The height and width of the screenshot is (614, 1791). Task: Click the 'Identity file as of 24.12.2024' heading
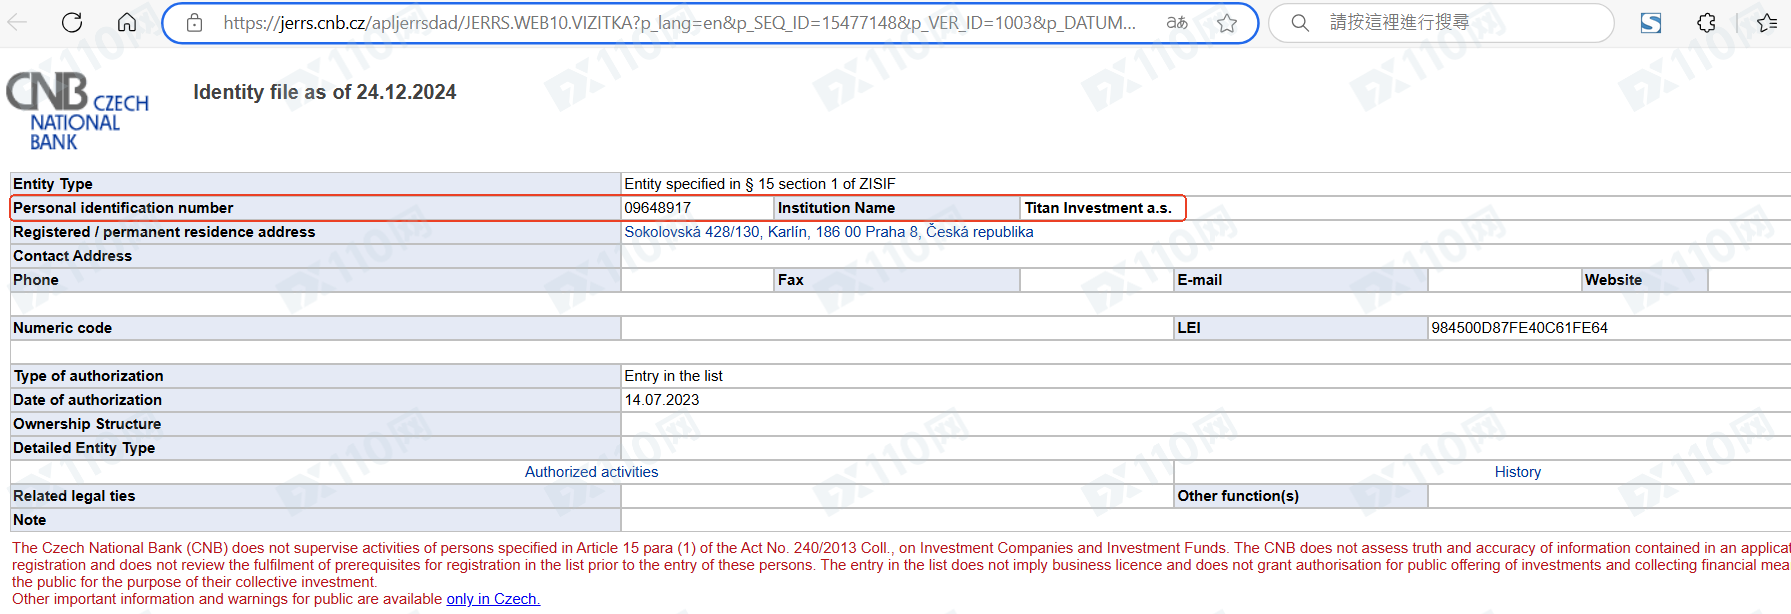click(325, 92)
